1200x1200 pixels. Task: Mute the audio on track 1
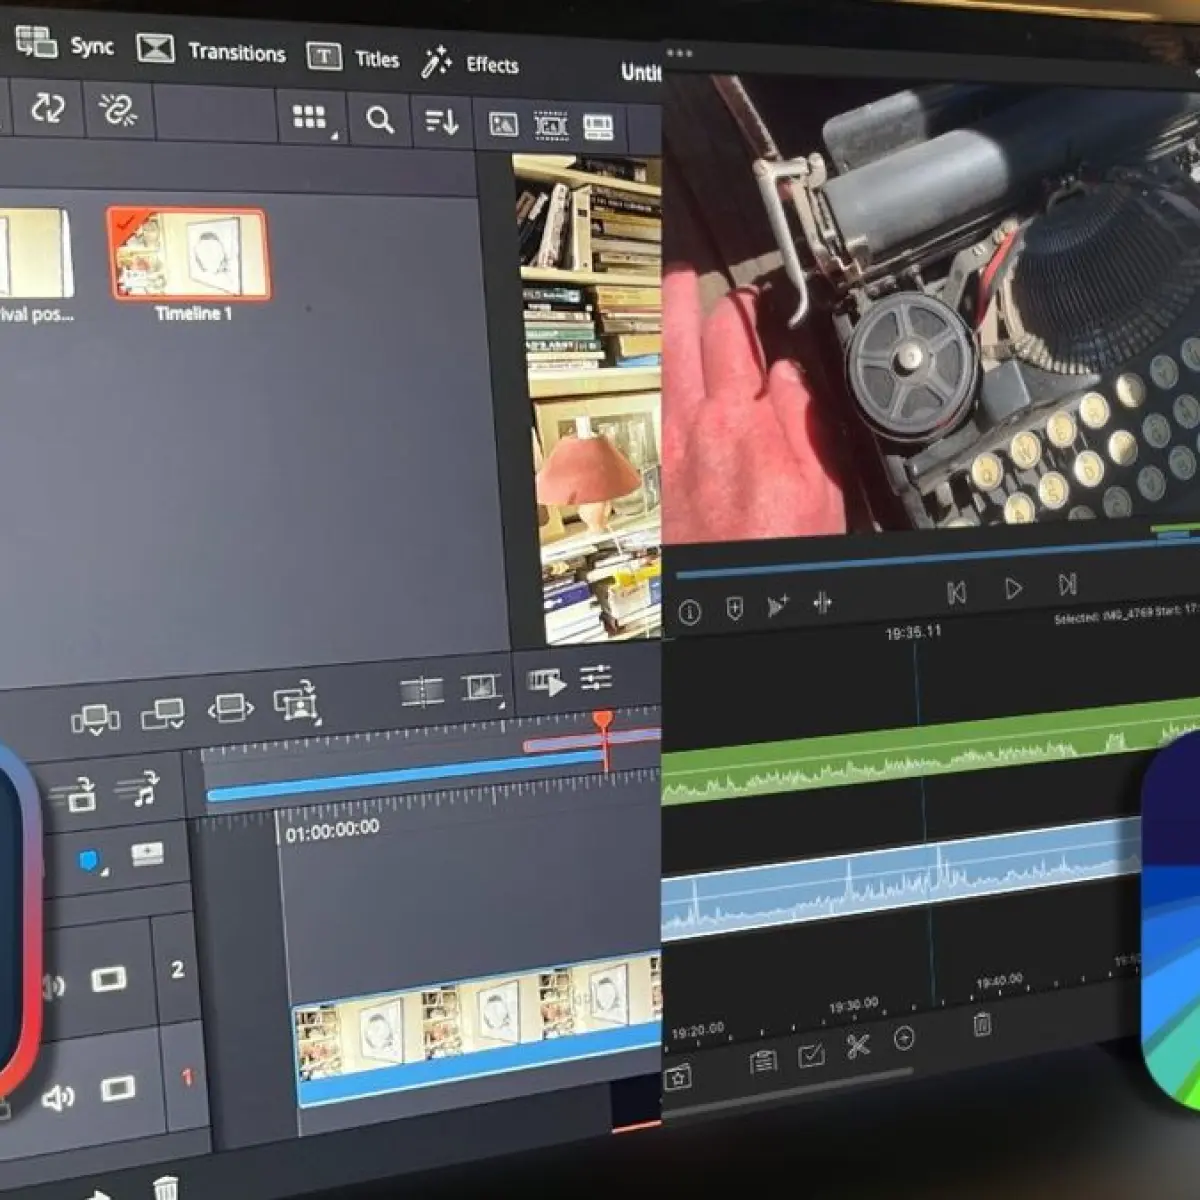coord(57,1098)
